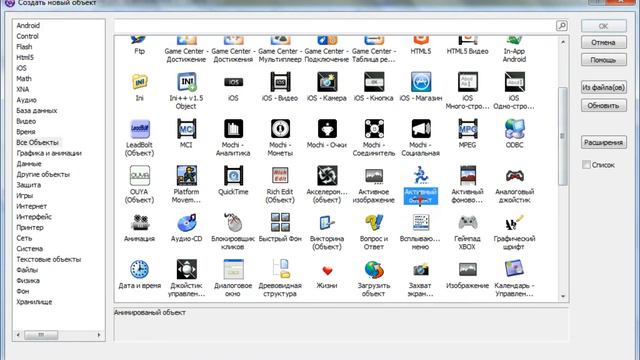Pick the Текстовые объекты category
This screenshot has width=640, height=360.
point(49,259)
